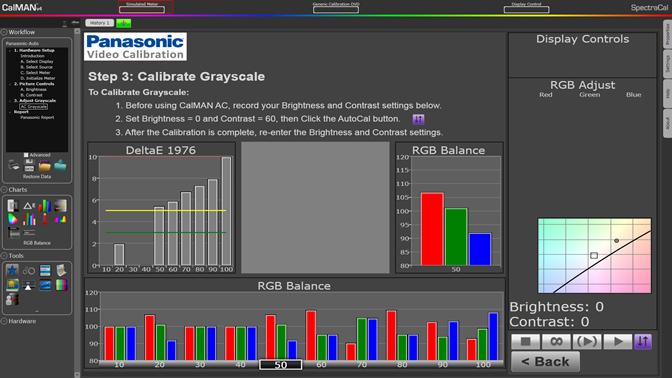Select the circles tool icon in Tools

pyautogui.click(x=29, y=270)
